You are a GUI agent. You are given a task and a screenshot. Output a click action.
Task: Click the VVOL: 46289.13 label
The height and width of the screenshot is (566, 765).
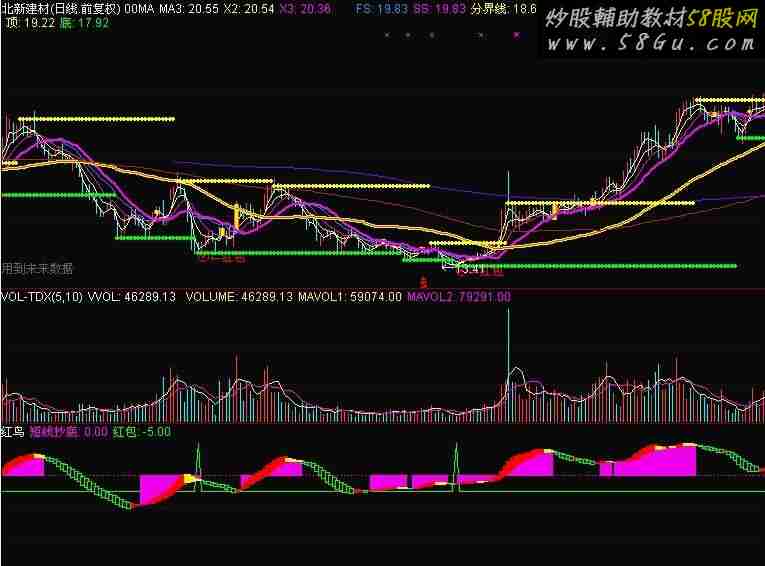click(132, 297)
